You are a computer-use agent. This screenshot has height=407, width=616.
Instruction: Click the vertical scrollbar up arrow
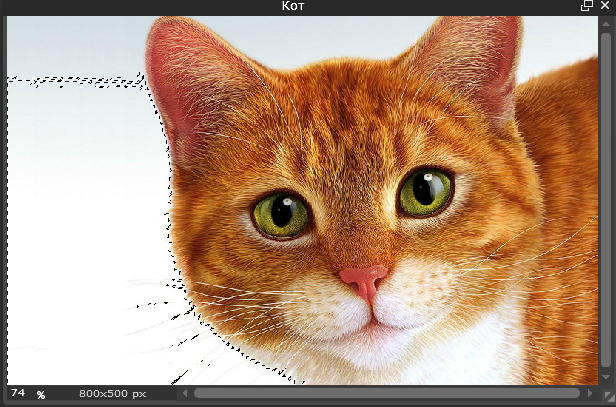[x=606, y=24]
